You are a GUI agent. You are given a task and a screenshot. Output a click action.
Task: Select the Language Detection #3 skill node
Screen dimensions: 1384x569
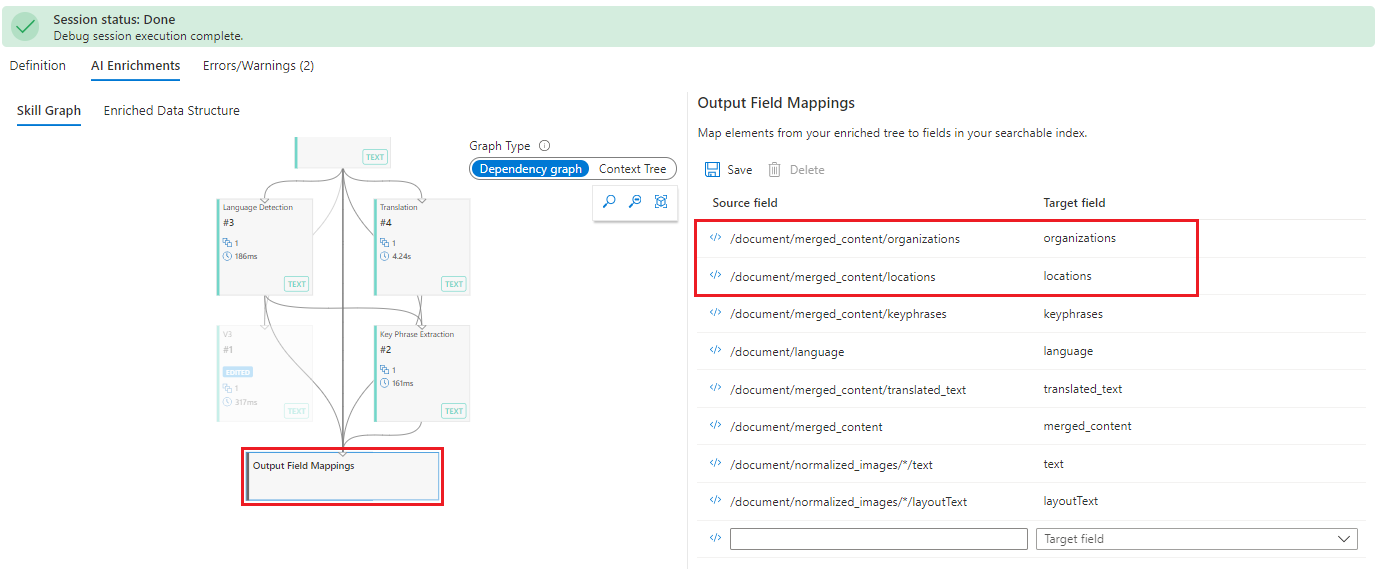click(x=265, y=247)
